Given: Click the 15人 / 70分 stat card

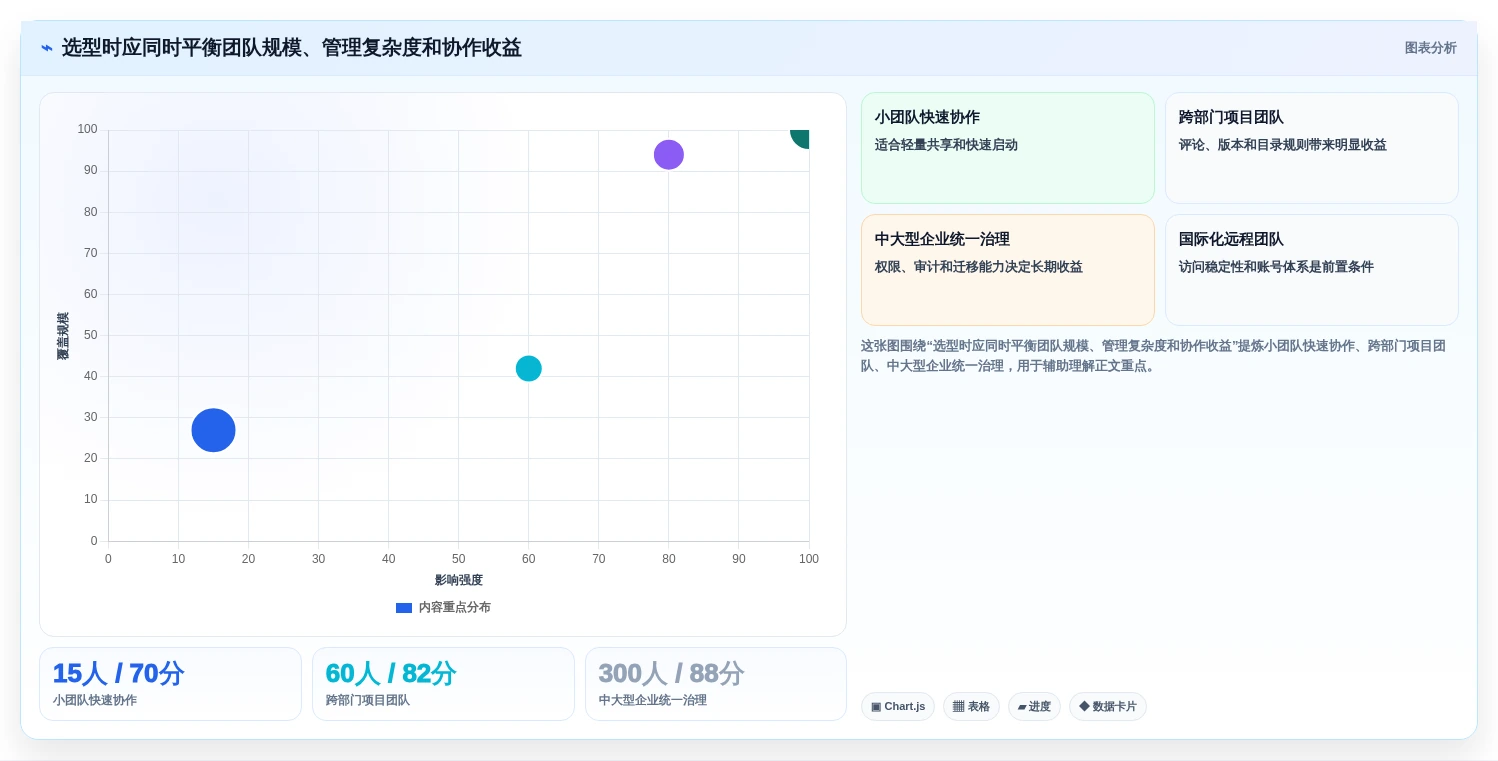Looking at the screenshot, I should [x=170, y=684].
